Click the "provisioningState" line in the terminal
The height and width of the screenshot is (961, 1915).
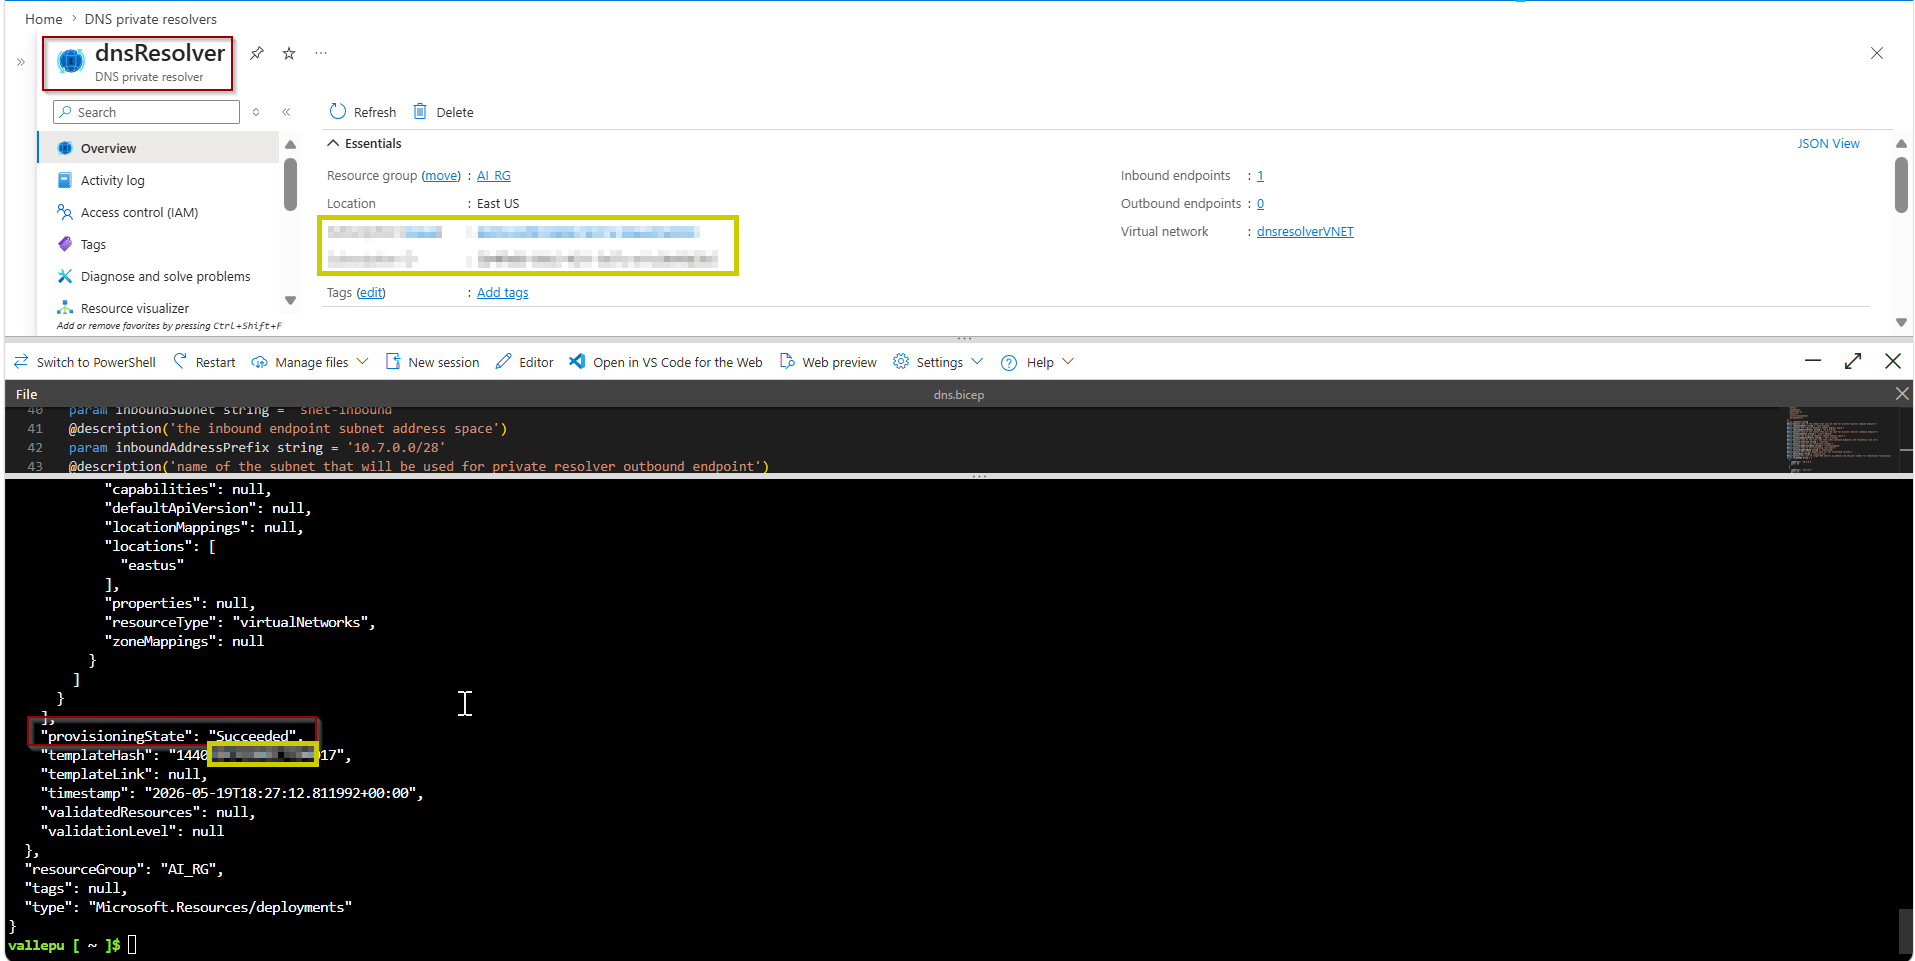point(172,737)
